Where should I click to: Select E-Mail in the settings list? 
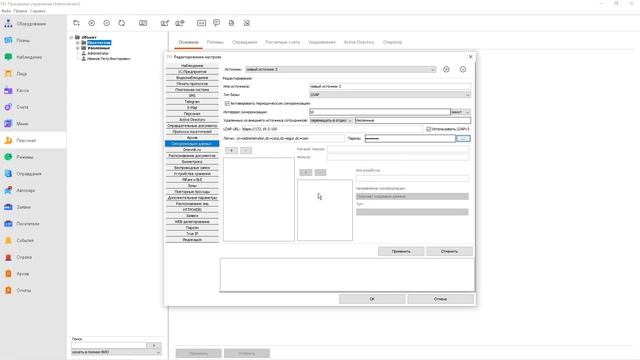coord(192,108)
